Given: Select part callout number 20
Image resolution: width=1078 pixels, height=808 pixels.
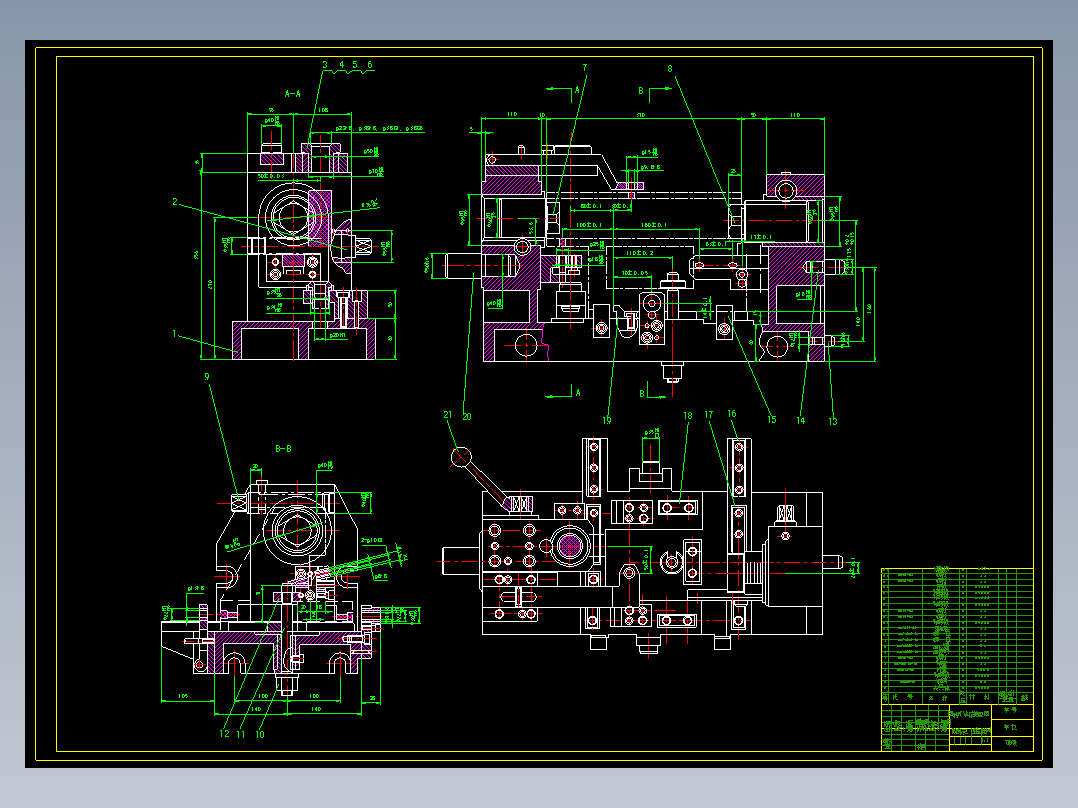Looking at the screenshot, I should (467, 417).
